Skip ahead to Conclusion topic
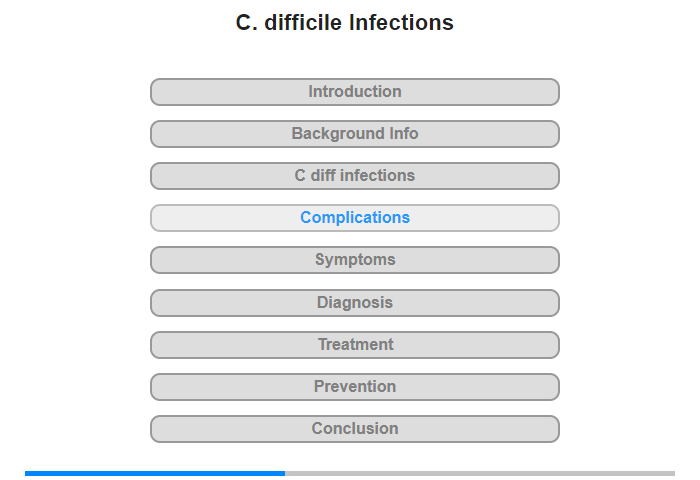This screenshot has height=480, width=700. tap(354, 429)
